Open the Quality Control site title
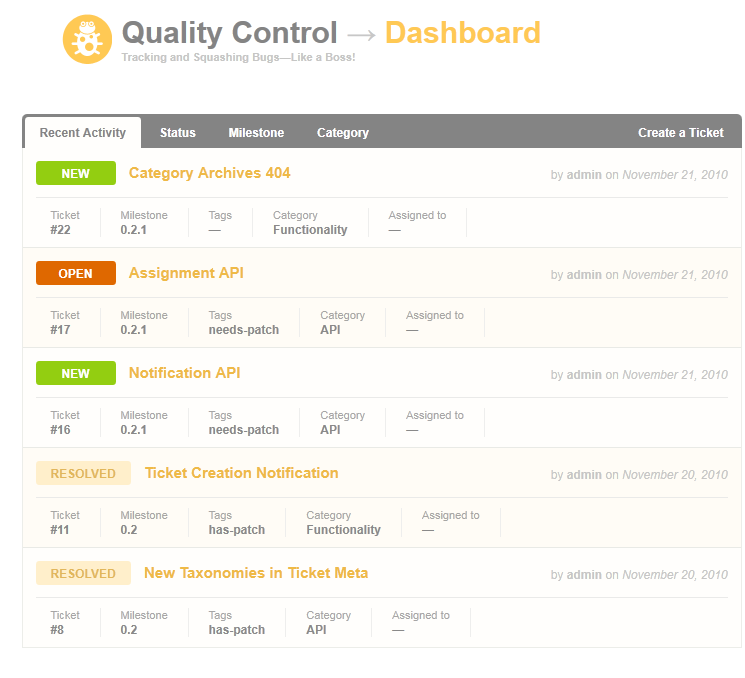 pyautogui.click(x=229, y=32)
